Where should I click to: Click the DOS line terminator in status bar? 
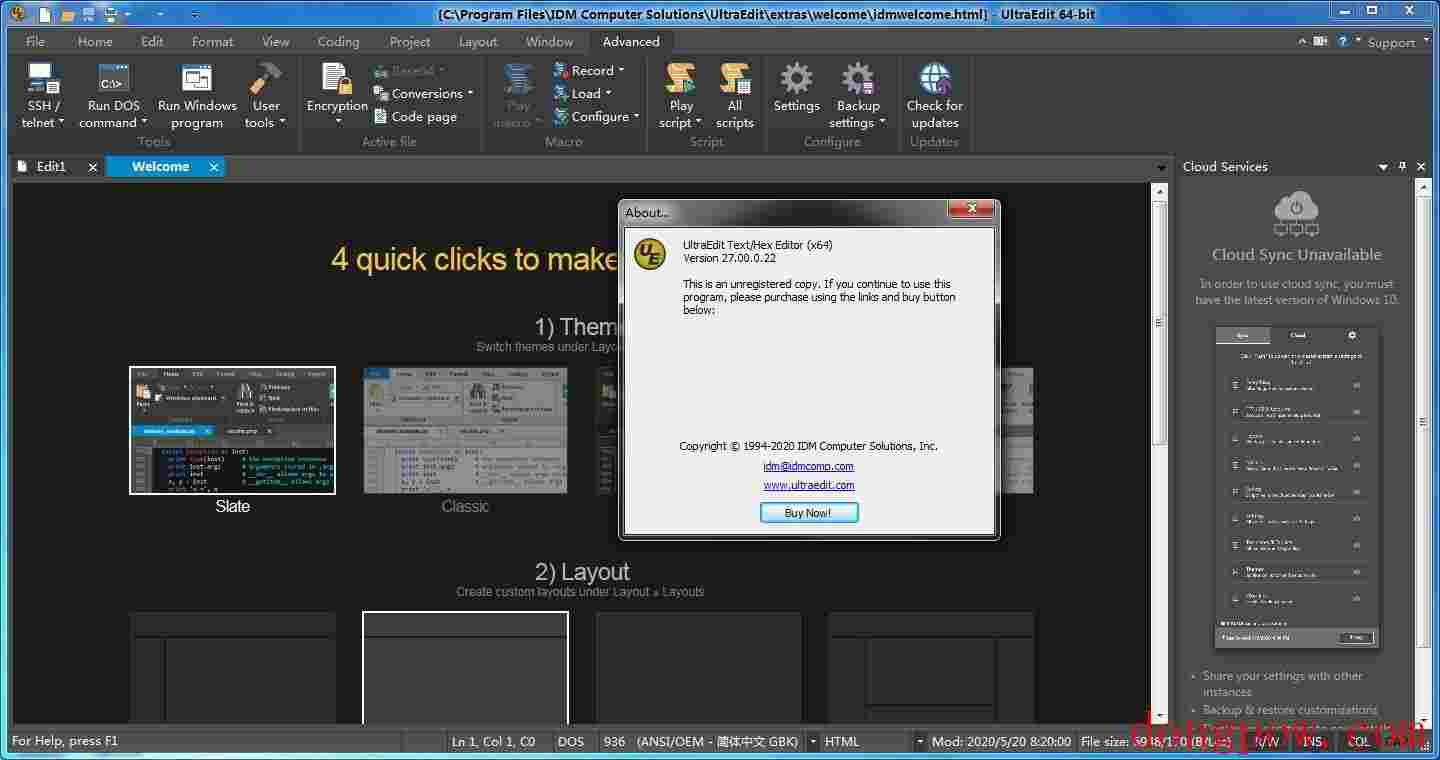pos(571,742)
